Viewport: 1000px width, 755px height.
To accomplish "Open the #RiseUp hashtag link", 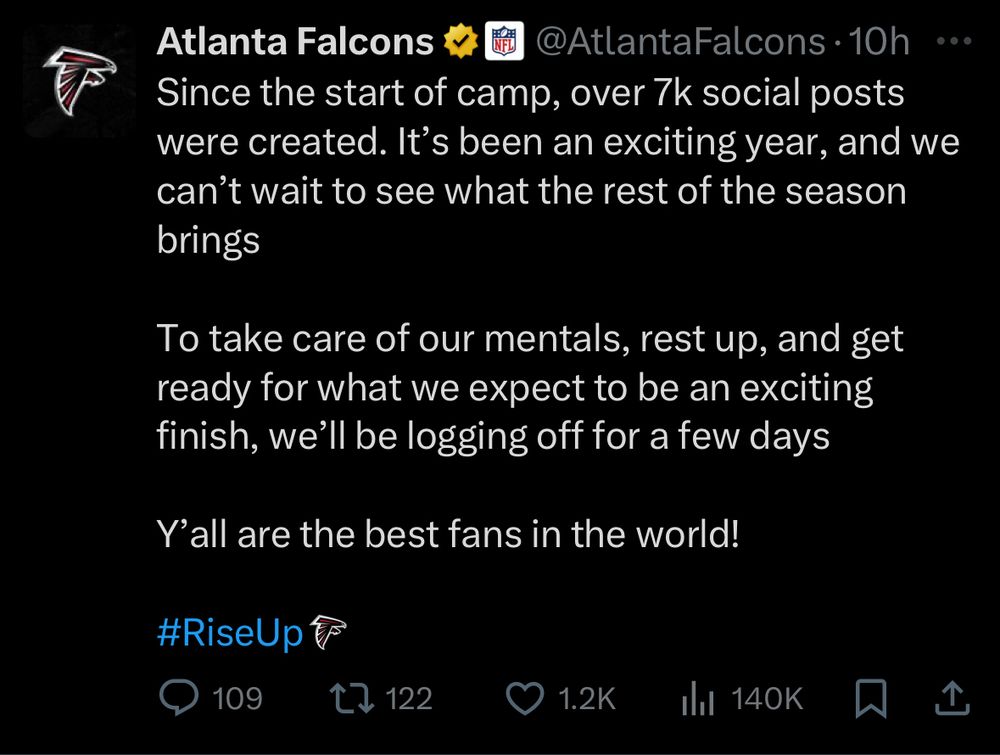I will [230, 632].
